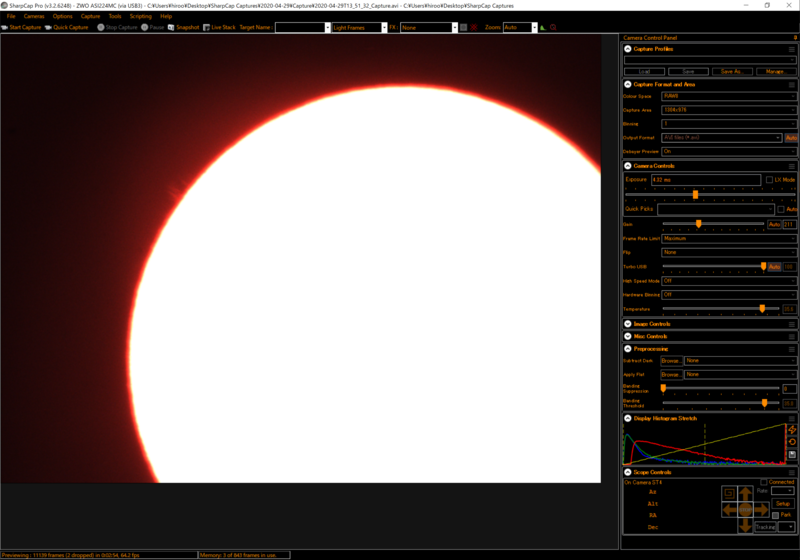Click the up arrow in Scope Controls
Viewport: 800px width, 560px height.
point(745,493)
